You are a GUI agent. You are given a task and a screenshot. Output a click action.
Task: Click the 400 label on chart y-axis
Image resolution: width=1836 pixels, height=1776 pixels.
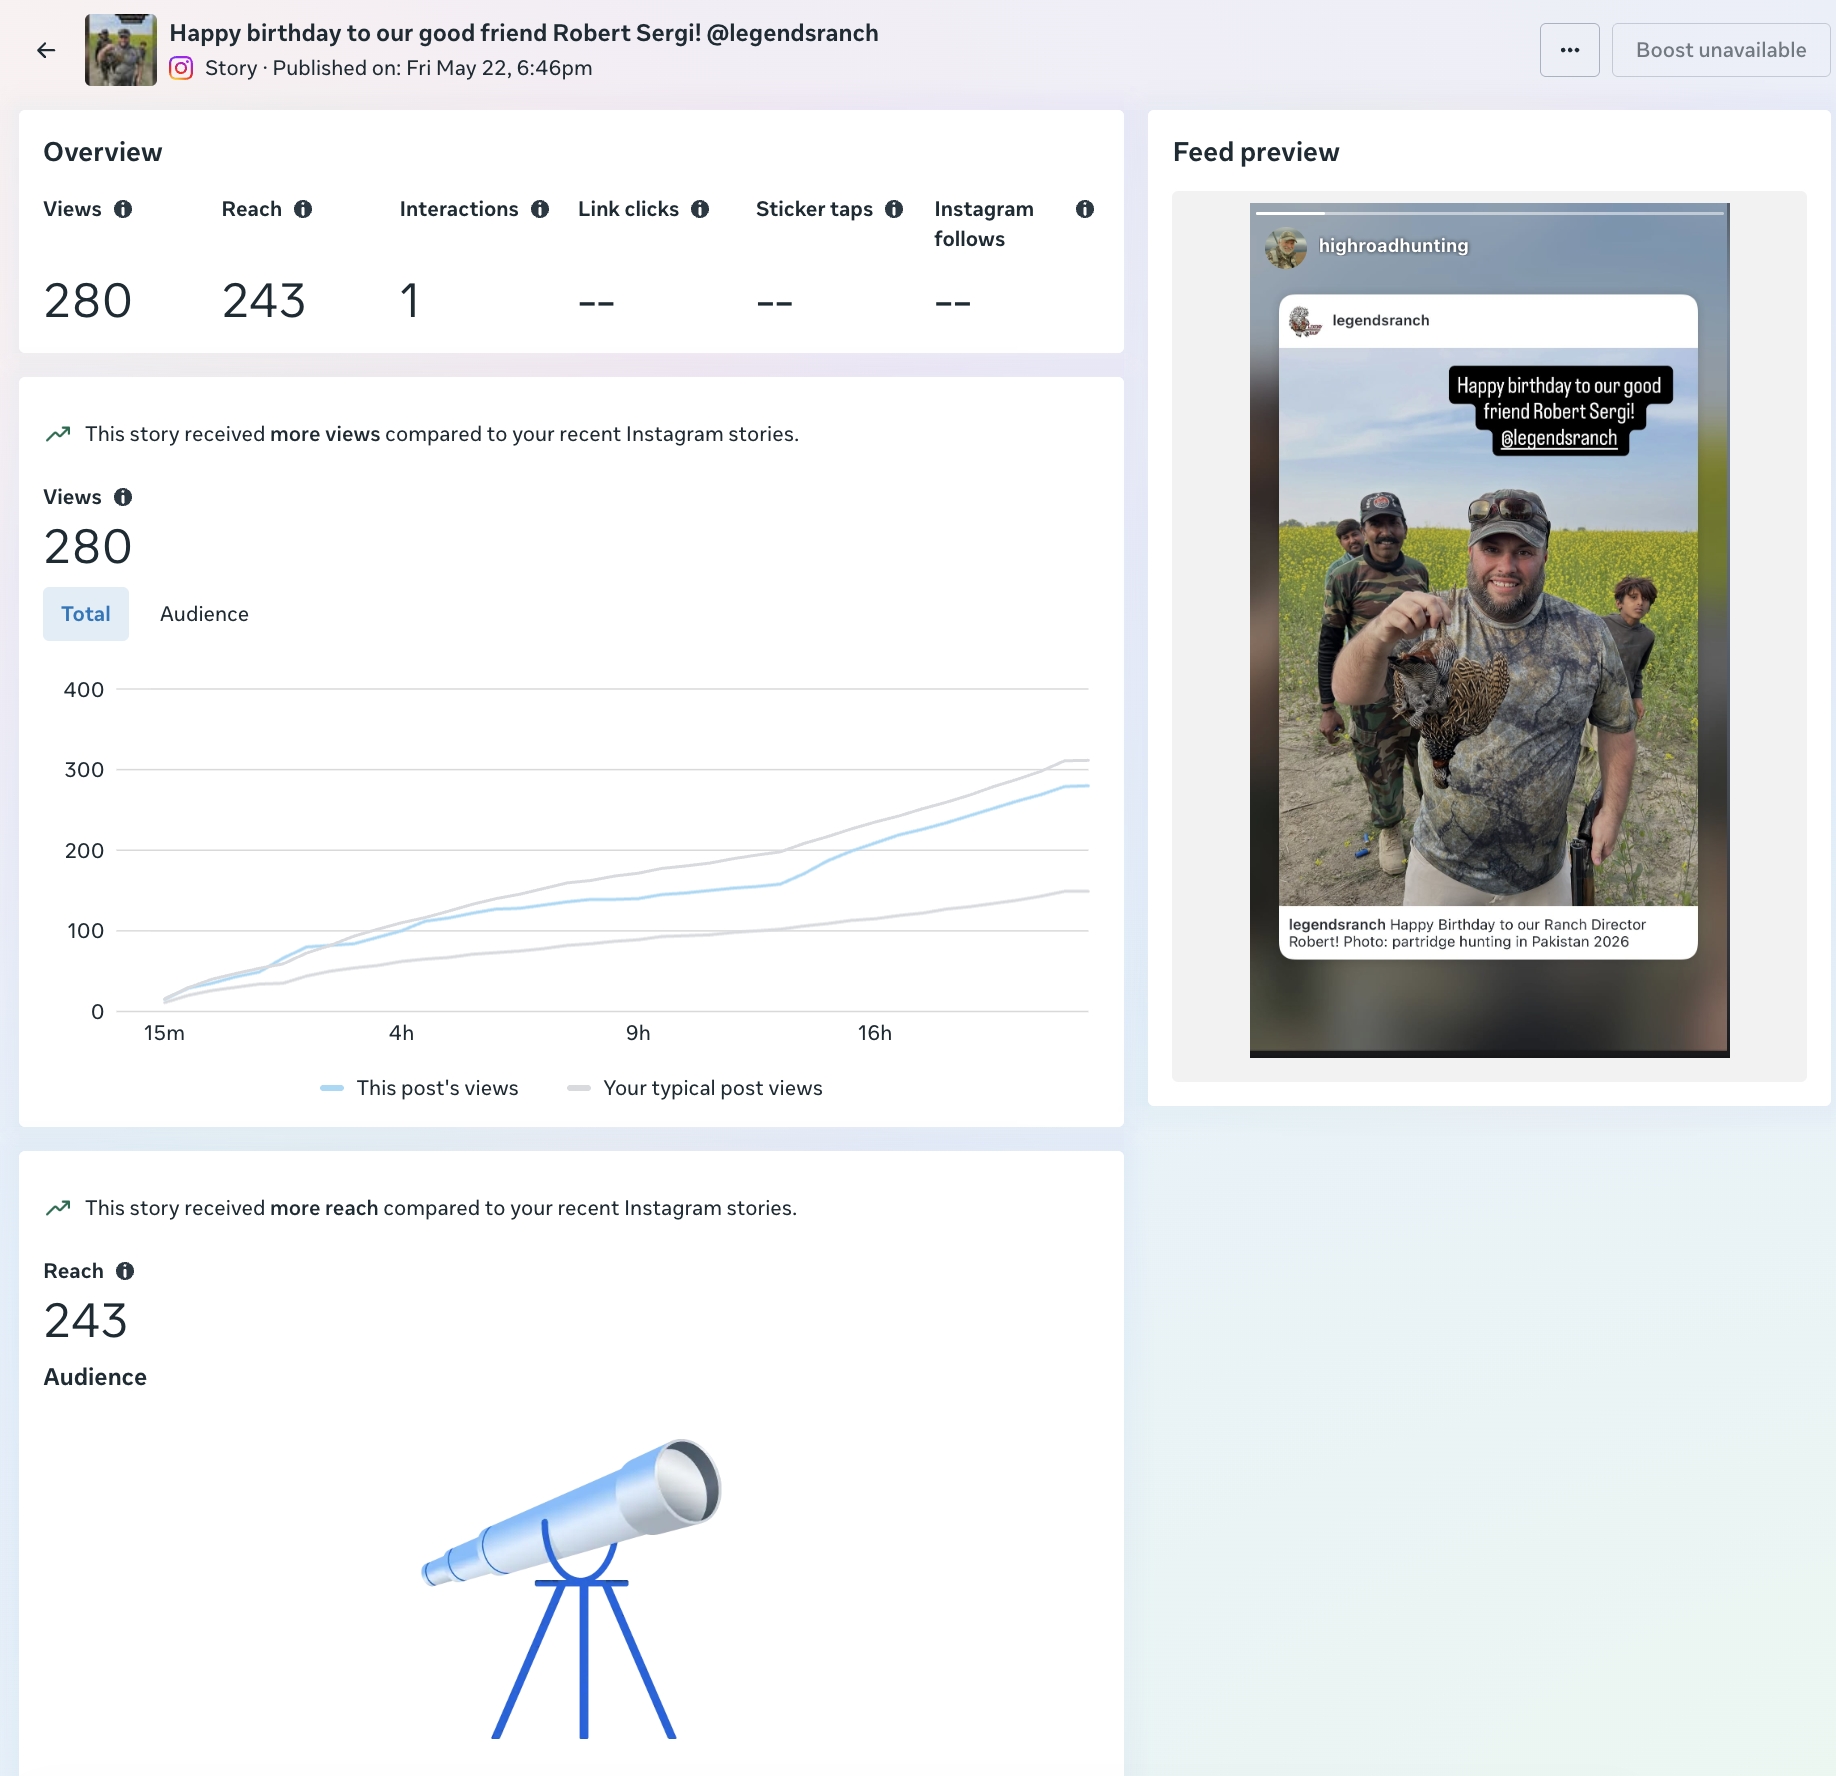[84, 690]
